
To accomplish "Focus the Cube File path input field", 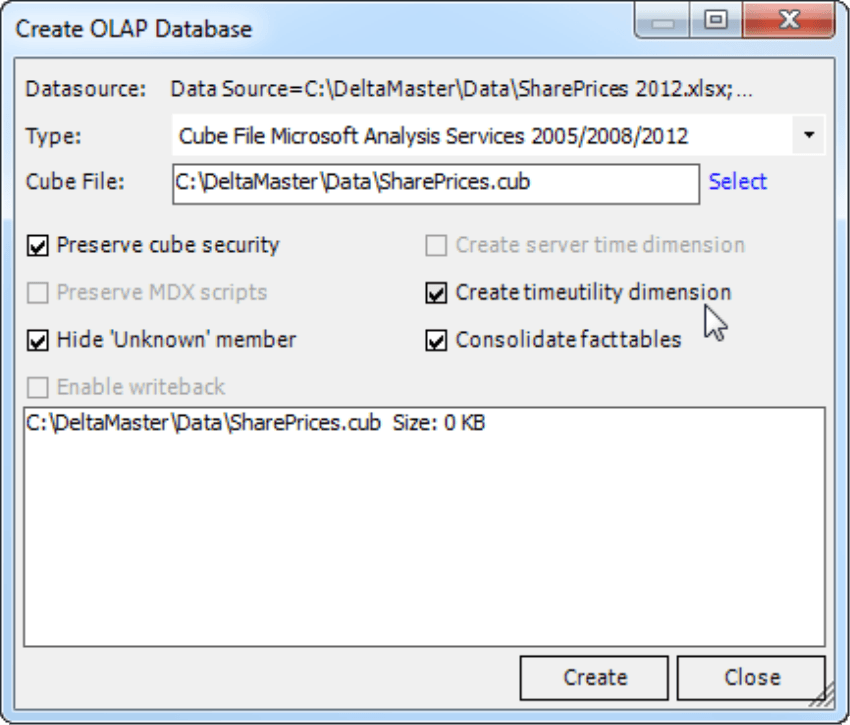I will point(436,184).
